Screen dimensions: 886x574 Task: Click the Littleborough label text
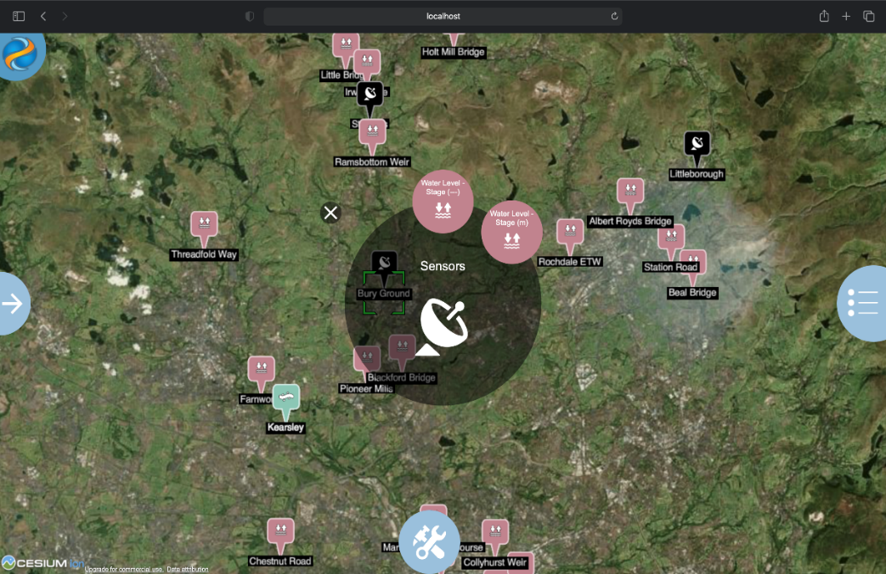[697, 175]
